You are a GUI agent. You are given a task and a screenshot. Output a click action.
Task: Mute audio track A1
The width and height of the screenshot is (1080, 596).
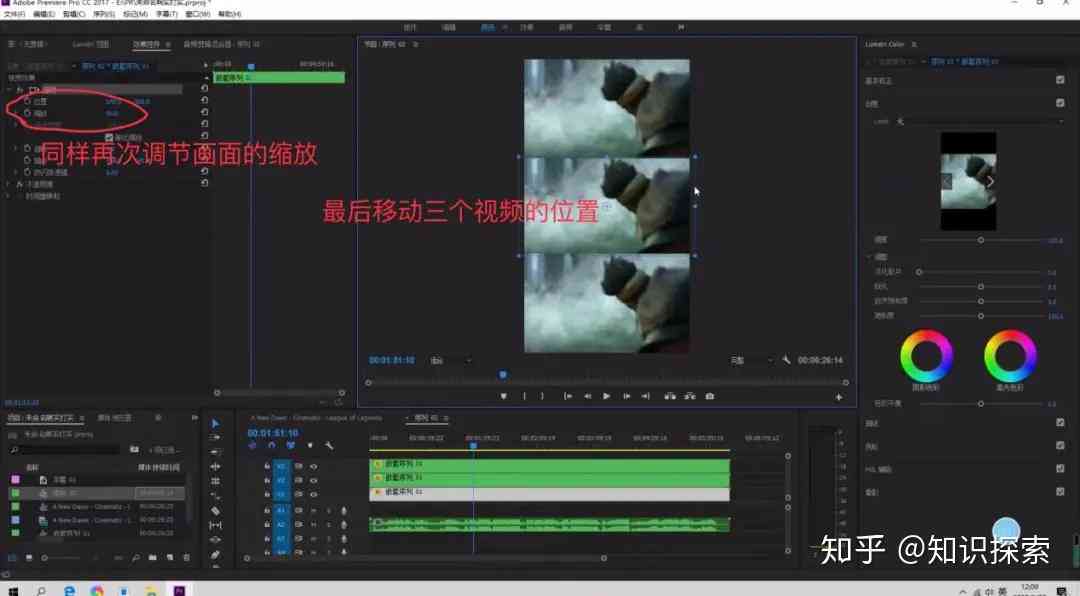click(x=313, y=511)
